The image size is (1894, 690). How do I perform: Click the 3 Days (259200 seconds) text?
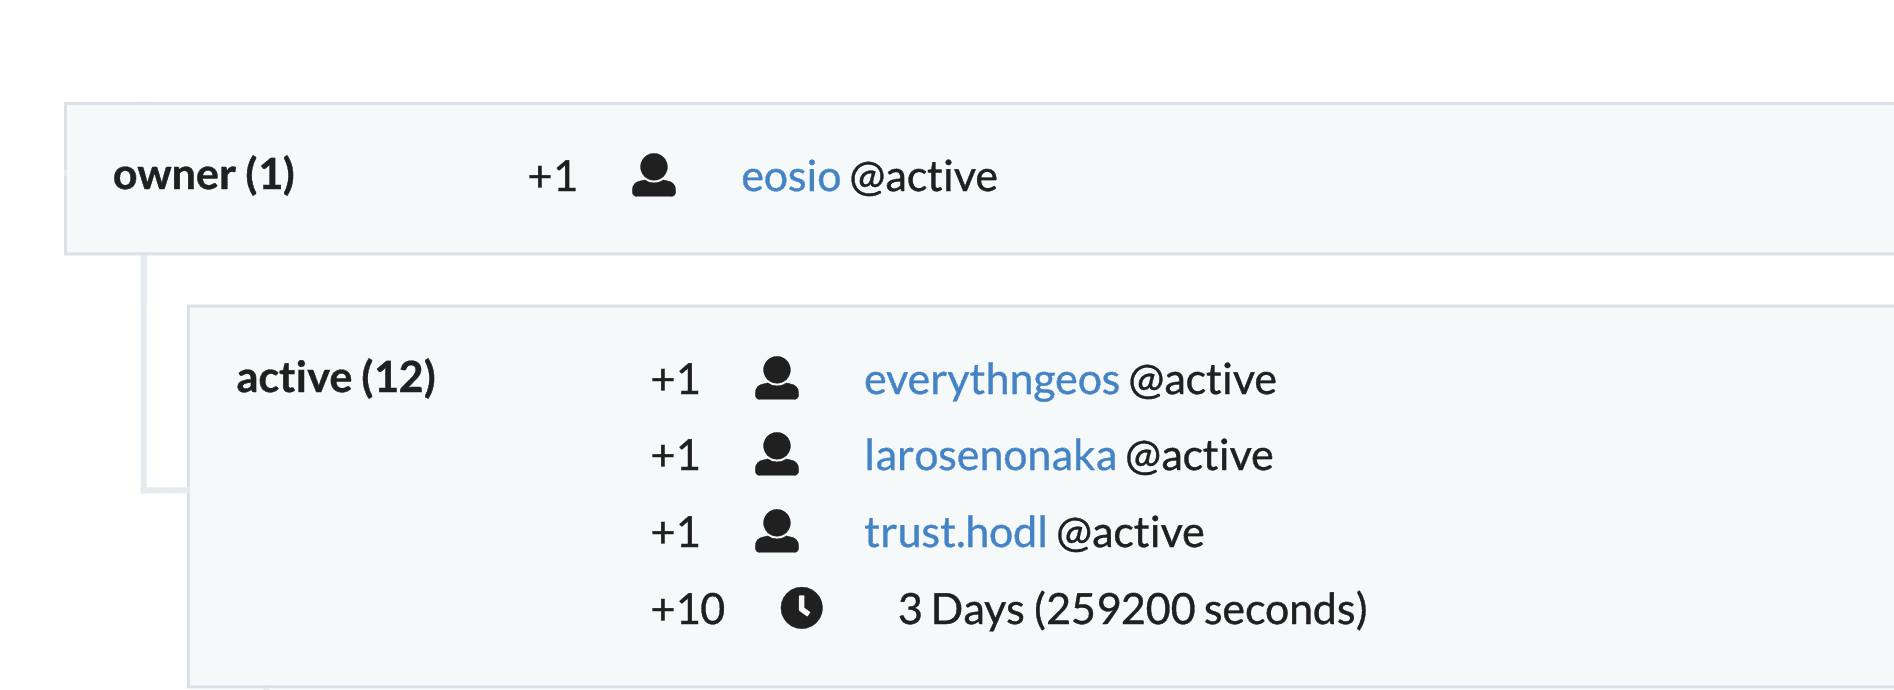1132,609
